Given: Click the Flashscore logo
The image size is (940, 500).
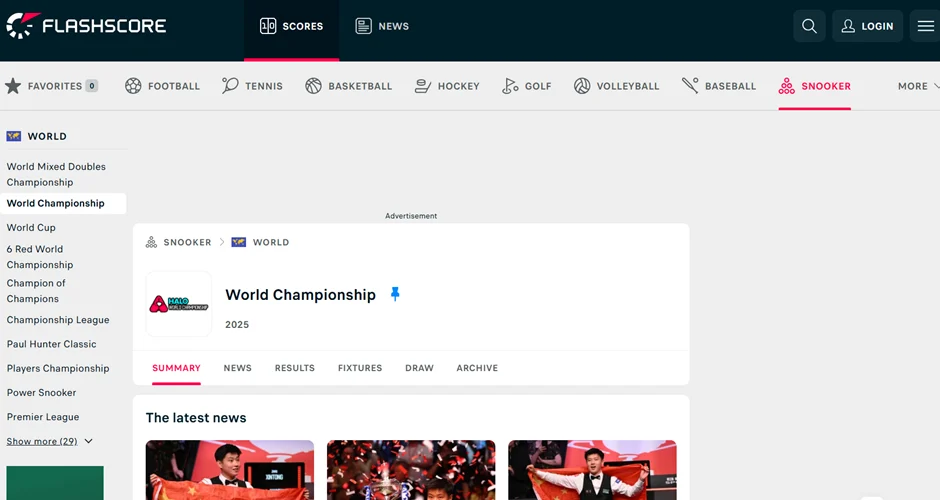Looking at the screenshot, I should coord(86,26).
